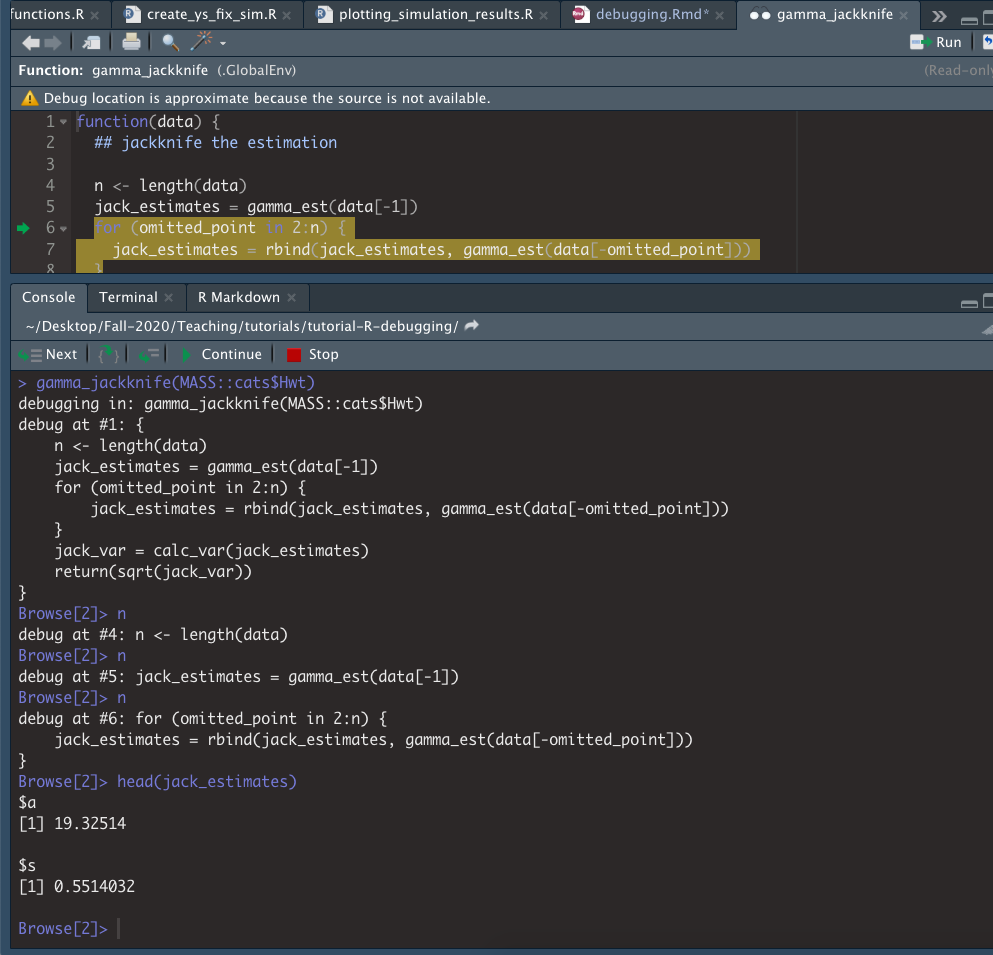Execute the Next debug line
The height and width of the screenshot is (955, 993).
pyautogui.click(x=47, y=355)
